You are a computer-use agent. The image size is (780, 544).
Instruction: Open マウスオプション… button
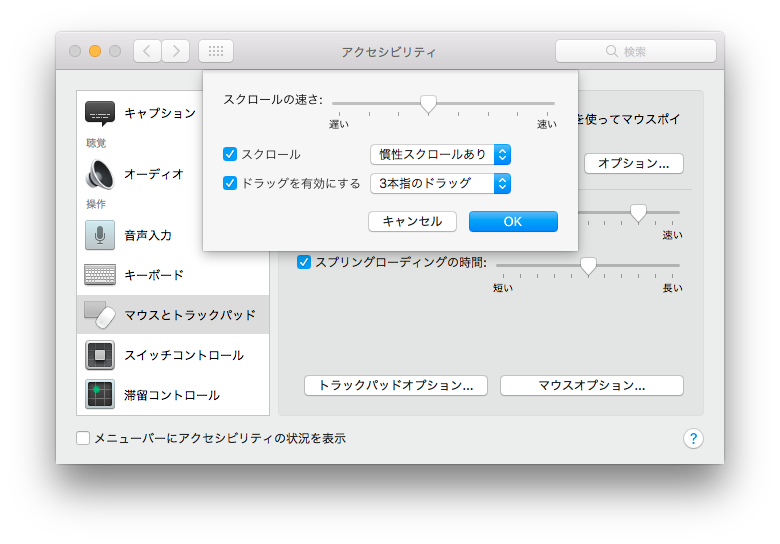[x=591, y=385]
